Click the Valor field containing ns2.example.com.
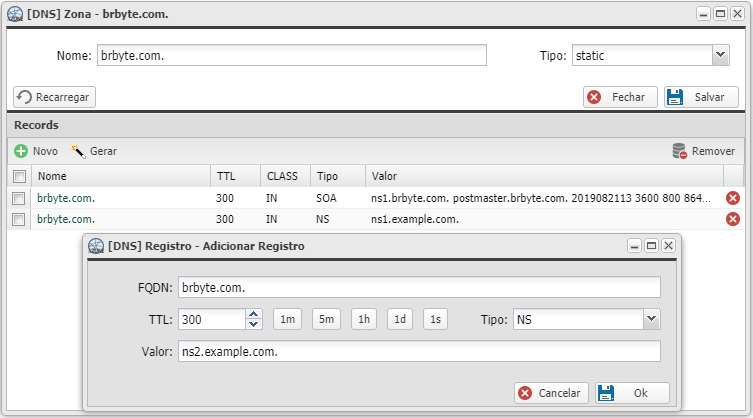This screenshot has height=418, width=753. coord(419,351)
